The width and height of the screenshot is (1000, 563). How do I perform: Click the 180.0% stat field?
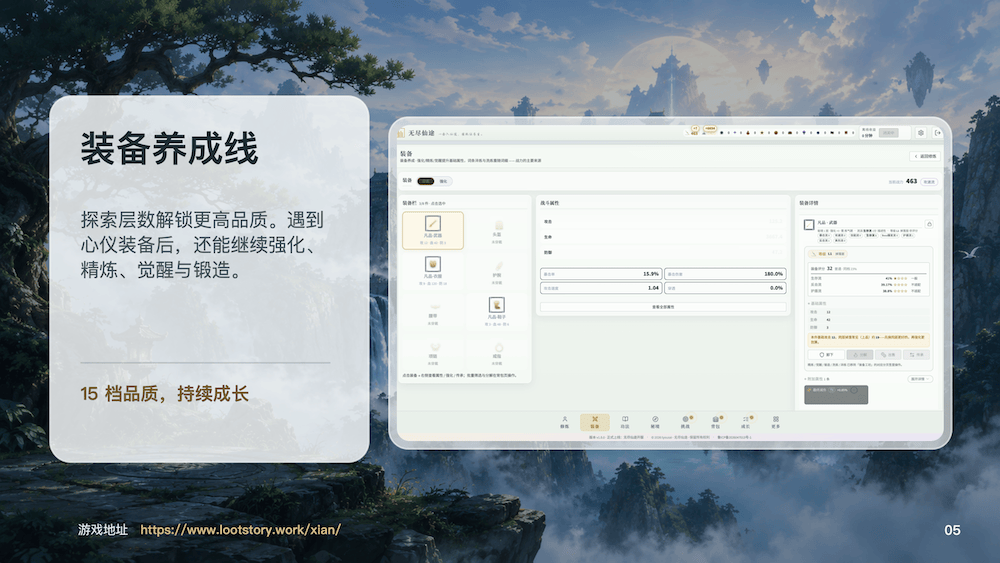[725, 274]
